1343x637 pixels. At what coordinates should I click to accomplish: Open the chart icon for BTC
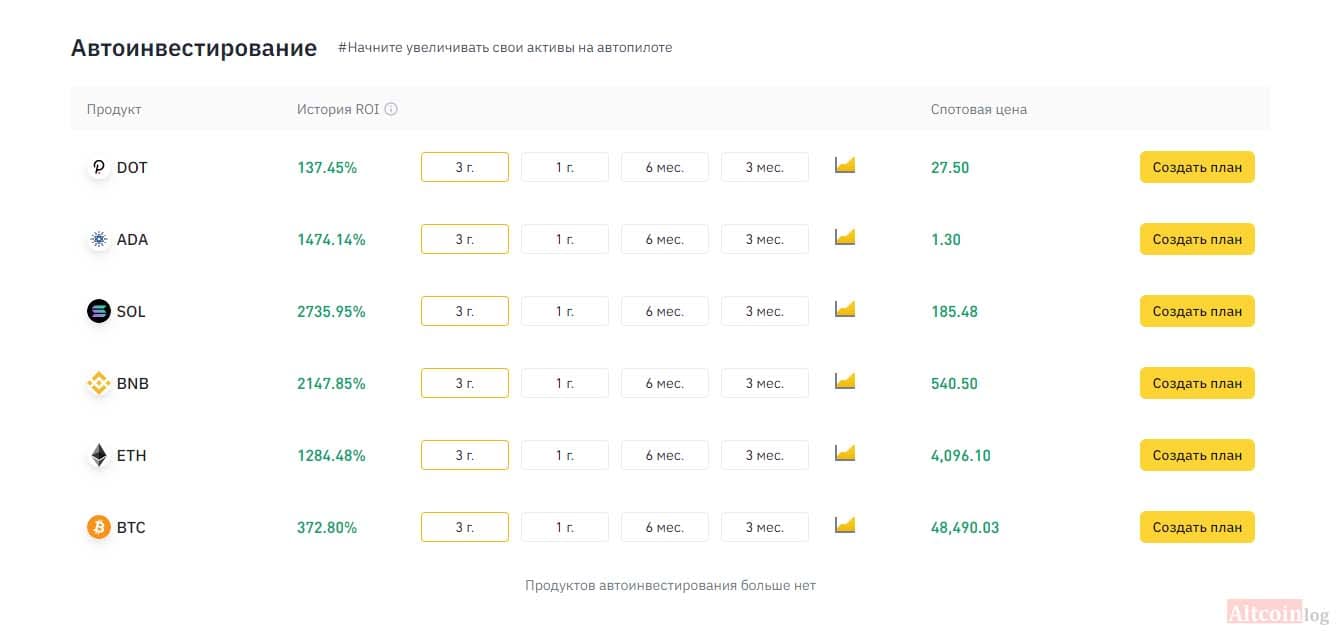[845, 525]
